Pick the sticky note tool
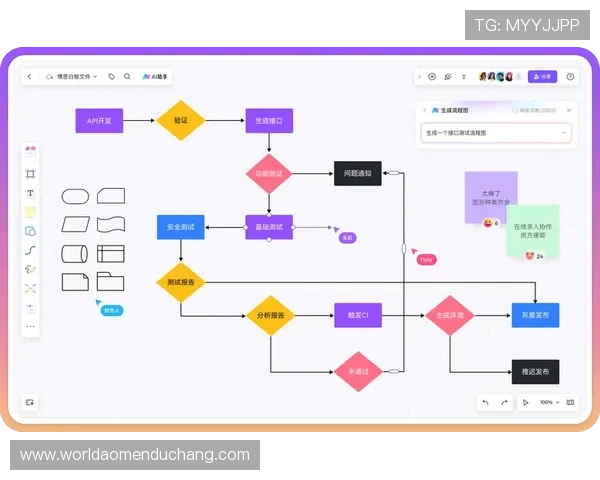Viewport: 600px width, 480px height. [30, 212]
